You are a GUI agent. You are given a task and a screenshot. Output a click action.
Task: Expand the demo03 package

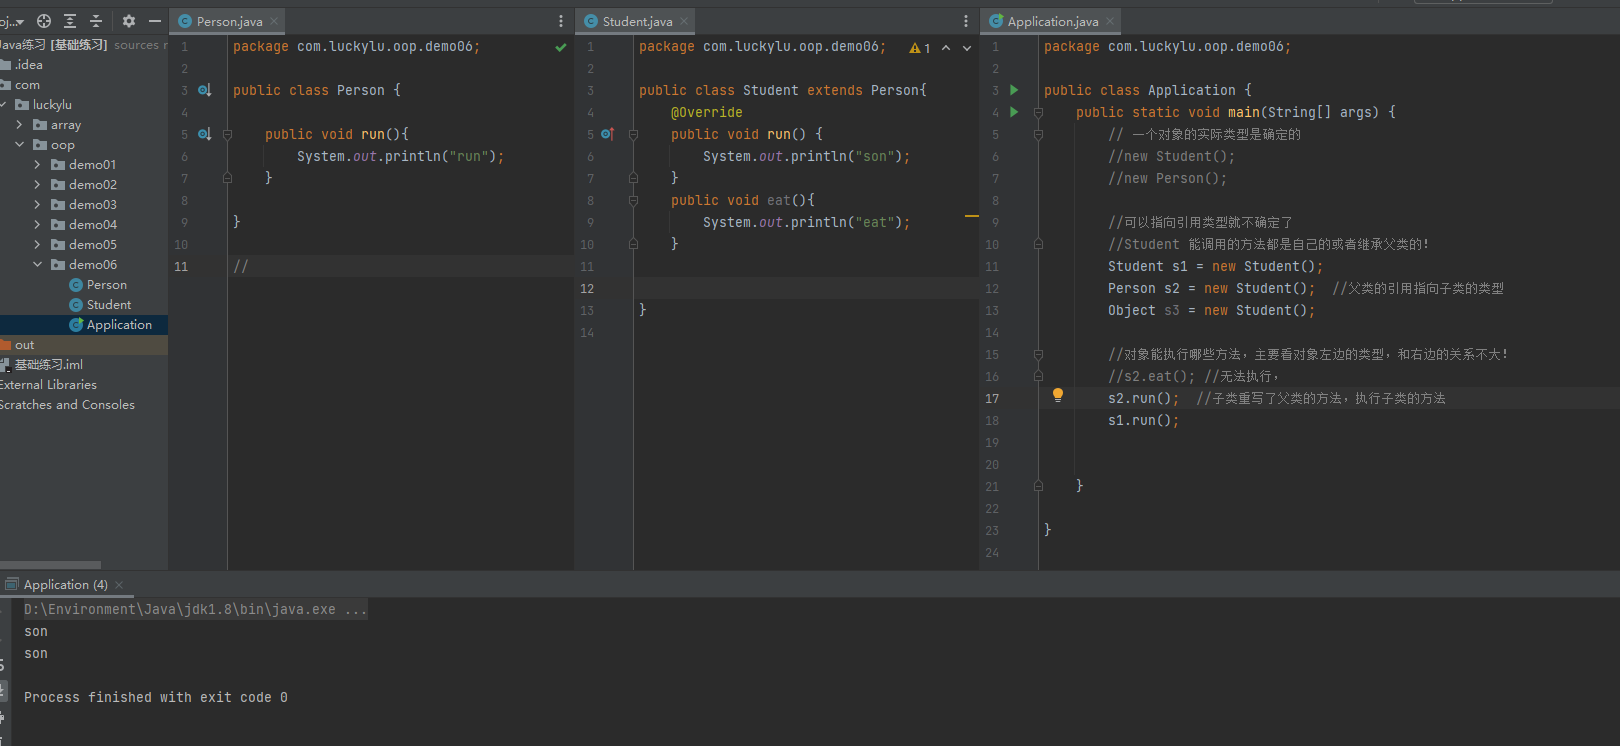[37, 205]
